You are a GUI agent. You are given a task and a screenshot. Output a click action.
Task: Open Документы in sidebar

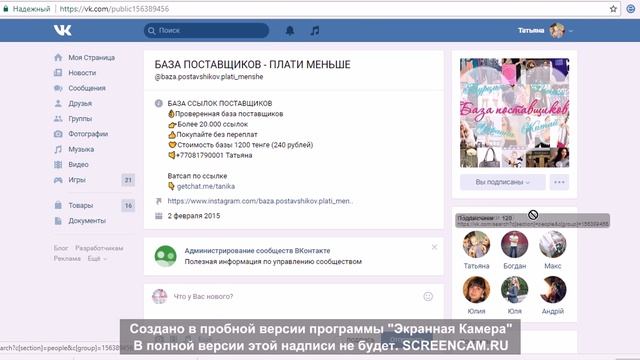click(87, 221)
